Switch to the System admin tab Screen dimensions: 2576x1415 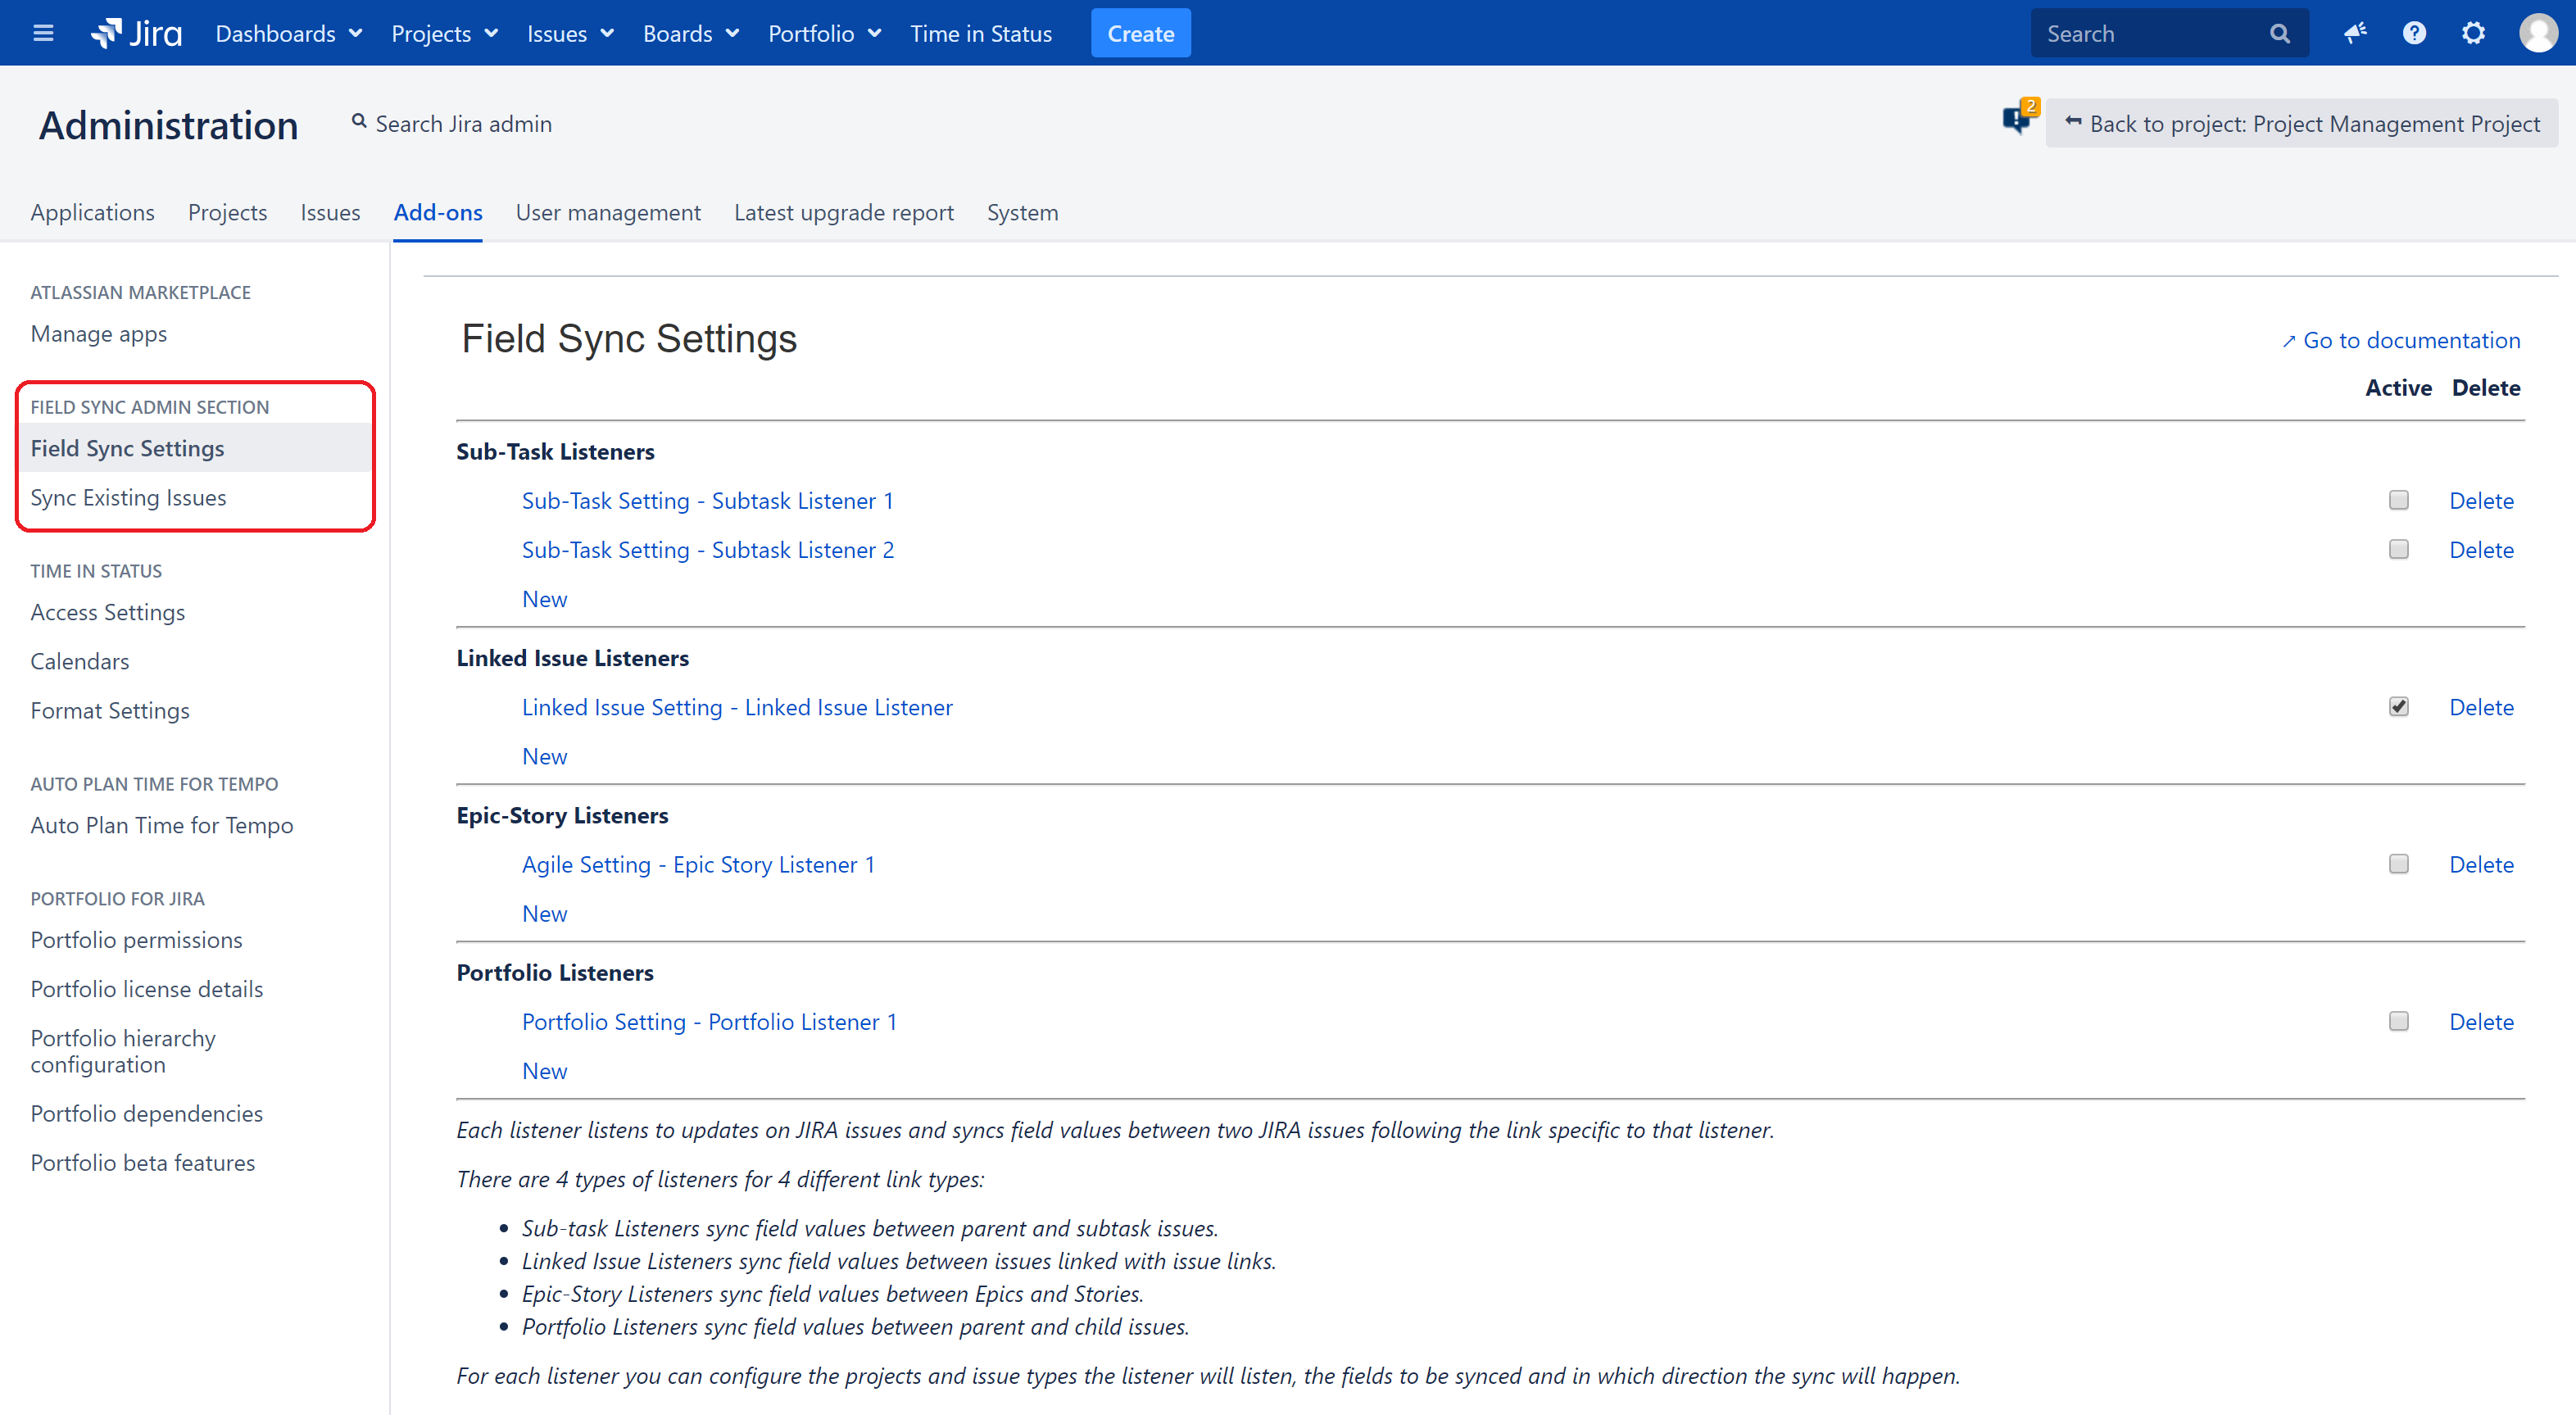coord(1022,212)
